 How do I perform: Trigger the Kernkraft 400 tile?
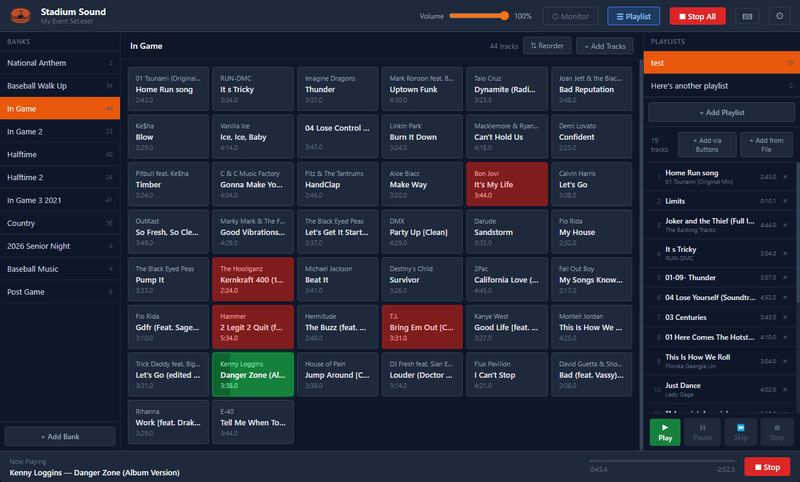[x=253, y=279]
